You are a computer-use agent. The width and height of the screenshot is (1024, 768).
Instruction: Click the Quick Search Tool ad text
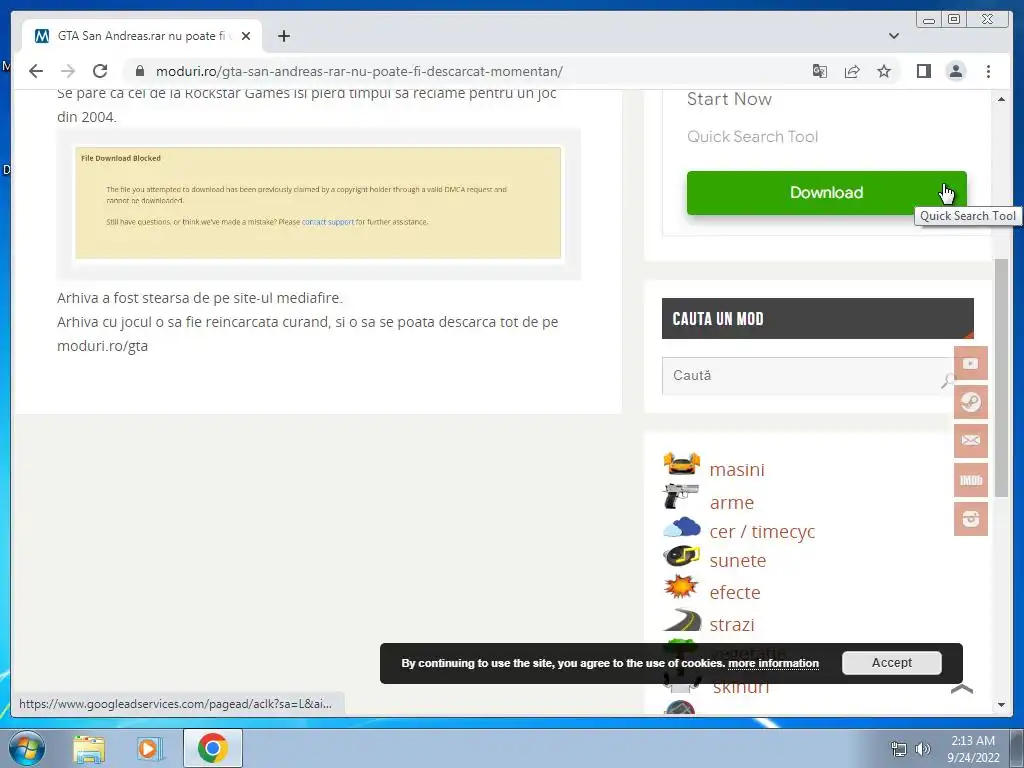(x=752, y=136)
